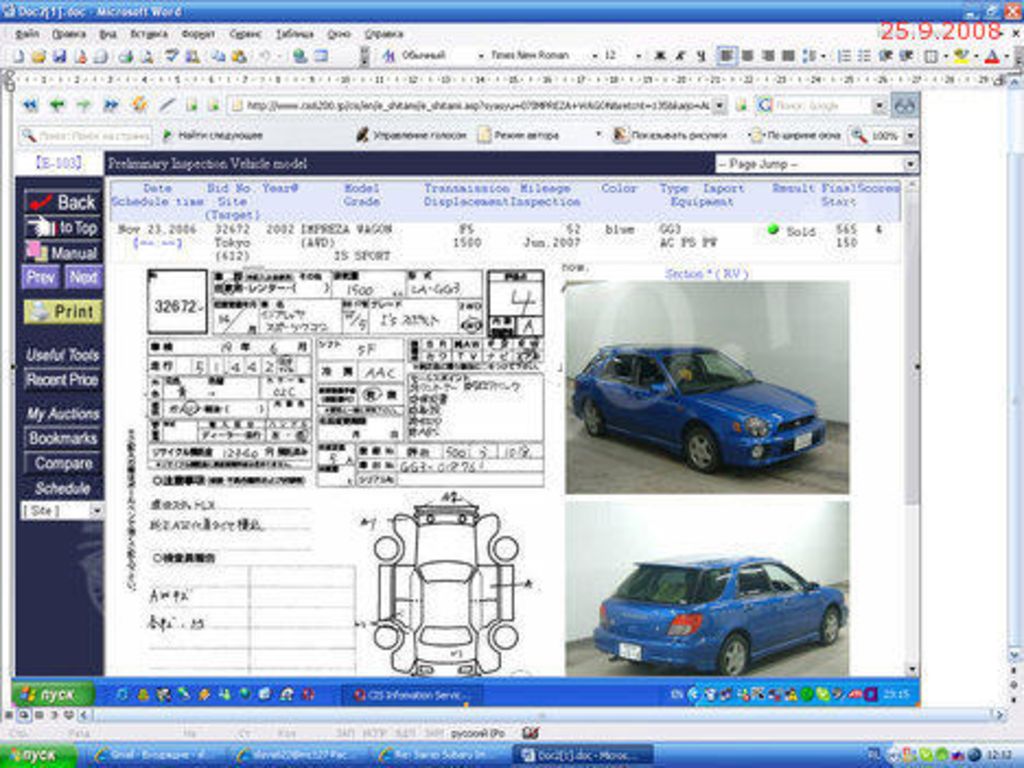Align the text to the left

pyautogui.click(x=726, y=57)
